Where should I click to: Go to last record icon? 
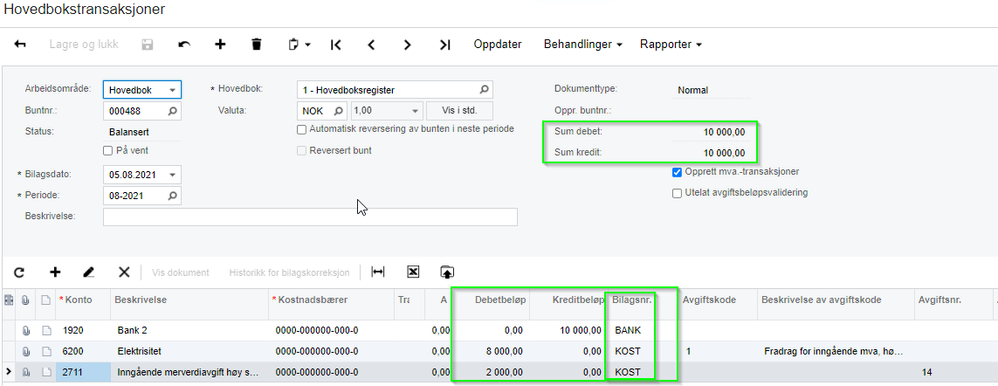(x=445, y=45)
